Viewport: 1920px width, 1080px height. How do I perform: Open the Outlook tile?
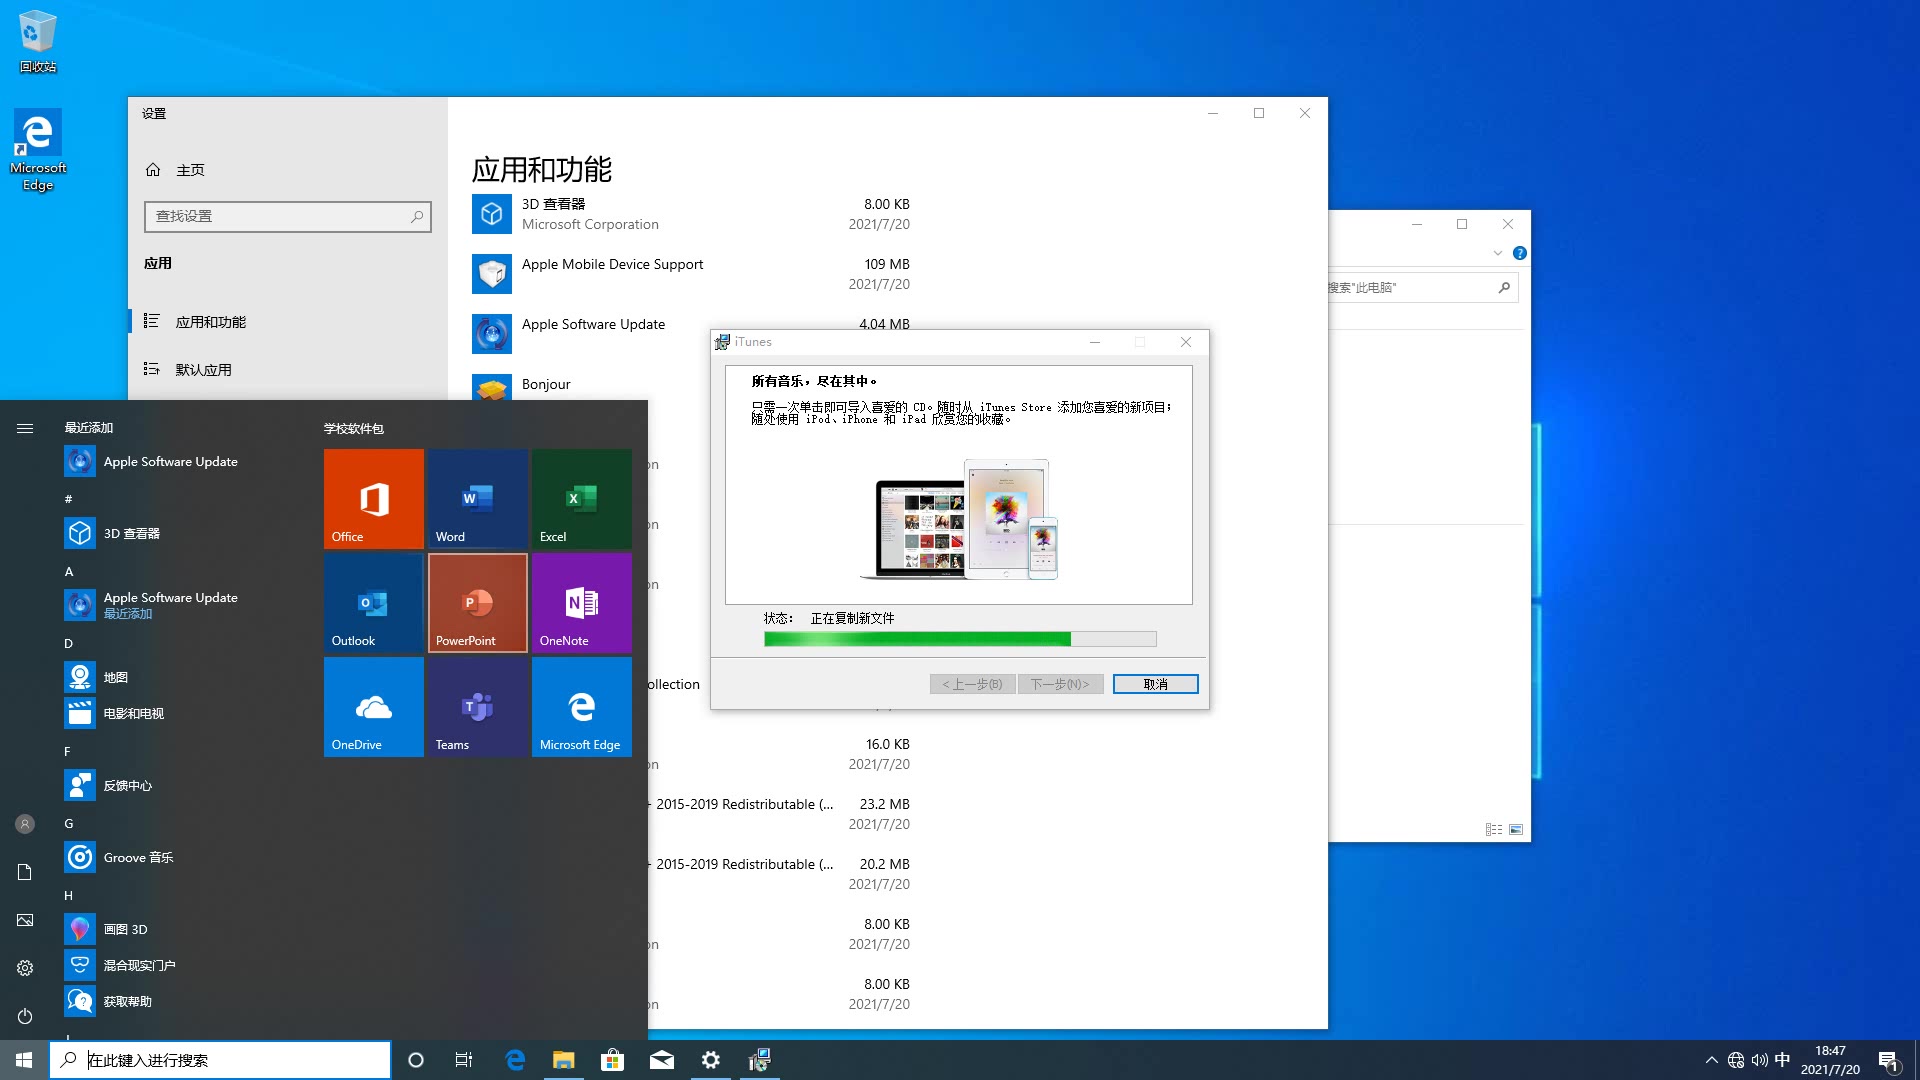(374, 602)
